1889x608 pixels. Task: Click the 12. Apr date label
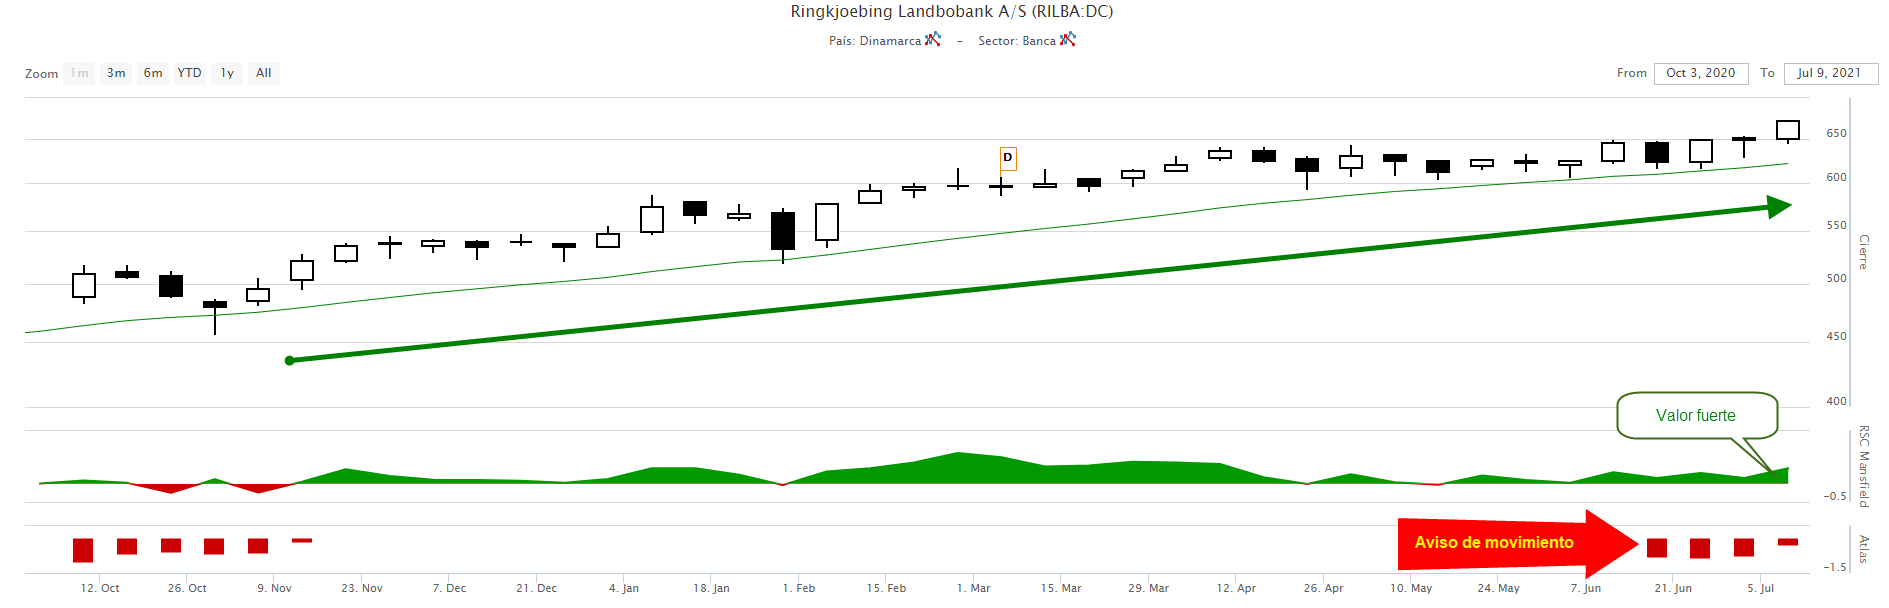(1236, 588)
